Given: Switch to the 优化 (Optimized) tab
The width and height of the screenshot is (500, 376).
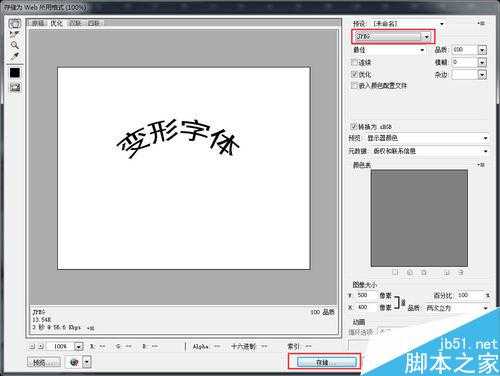Looking at the screenshot, I should click(57, 23).
